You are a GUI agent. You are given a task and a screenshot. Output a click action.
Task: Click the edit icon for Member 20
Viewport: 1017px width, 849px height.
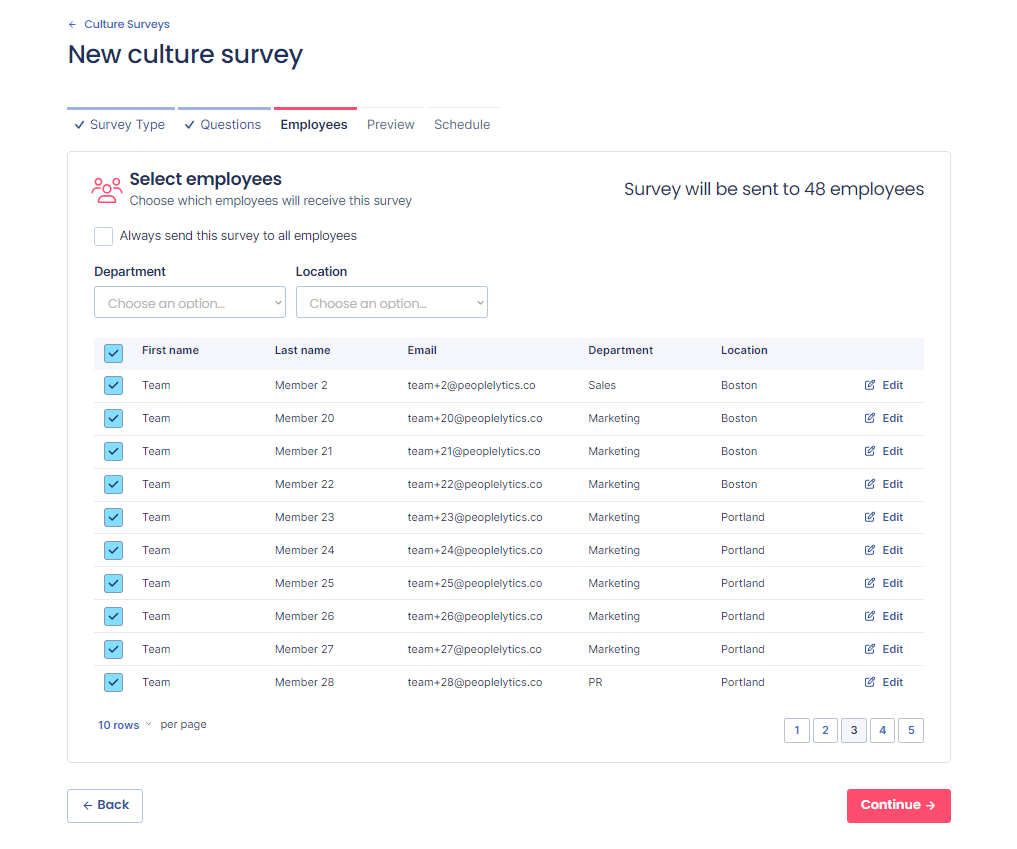[x=870, y=418]
